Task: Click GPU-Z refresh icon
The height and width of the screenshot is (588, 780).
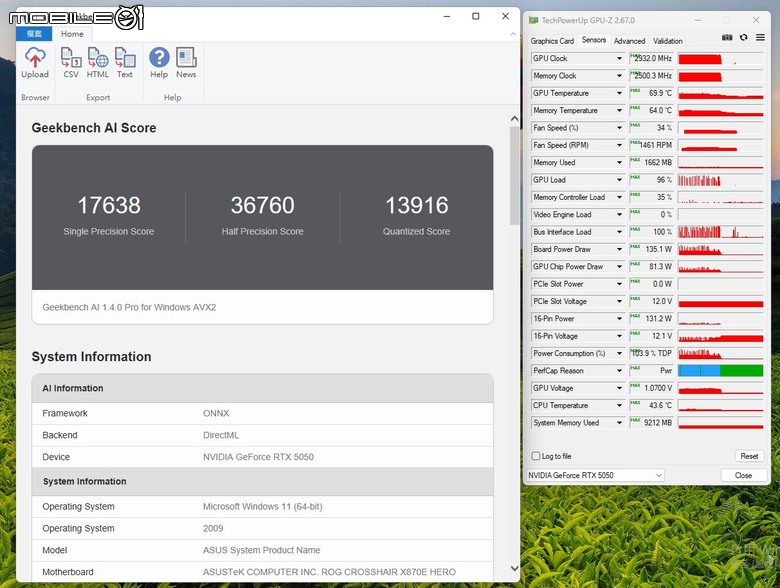Action: point(744,37)
